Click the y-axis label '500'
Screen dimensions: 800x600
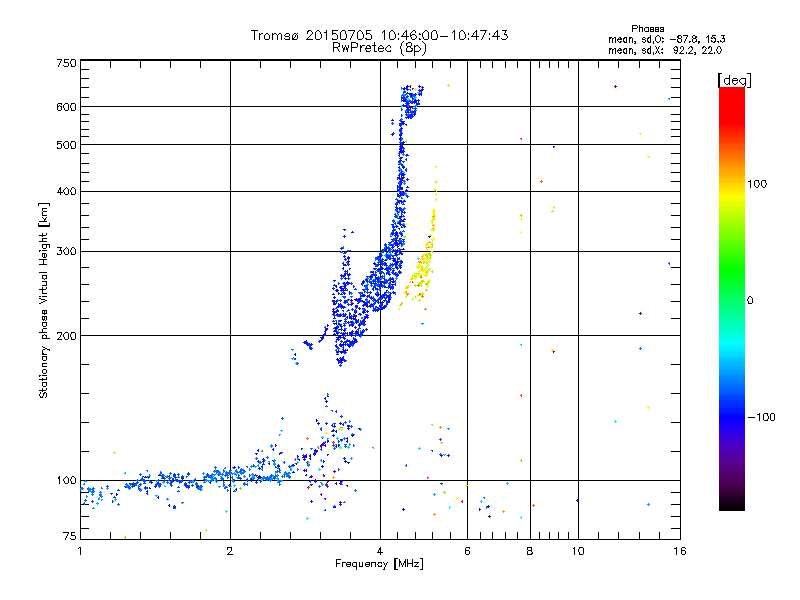pyautogui.click(x=66, y=145)
